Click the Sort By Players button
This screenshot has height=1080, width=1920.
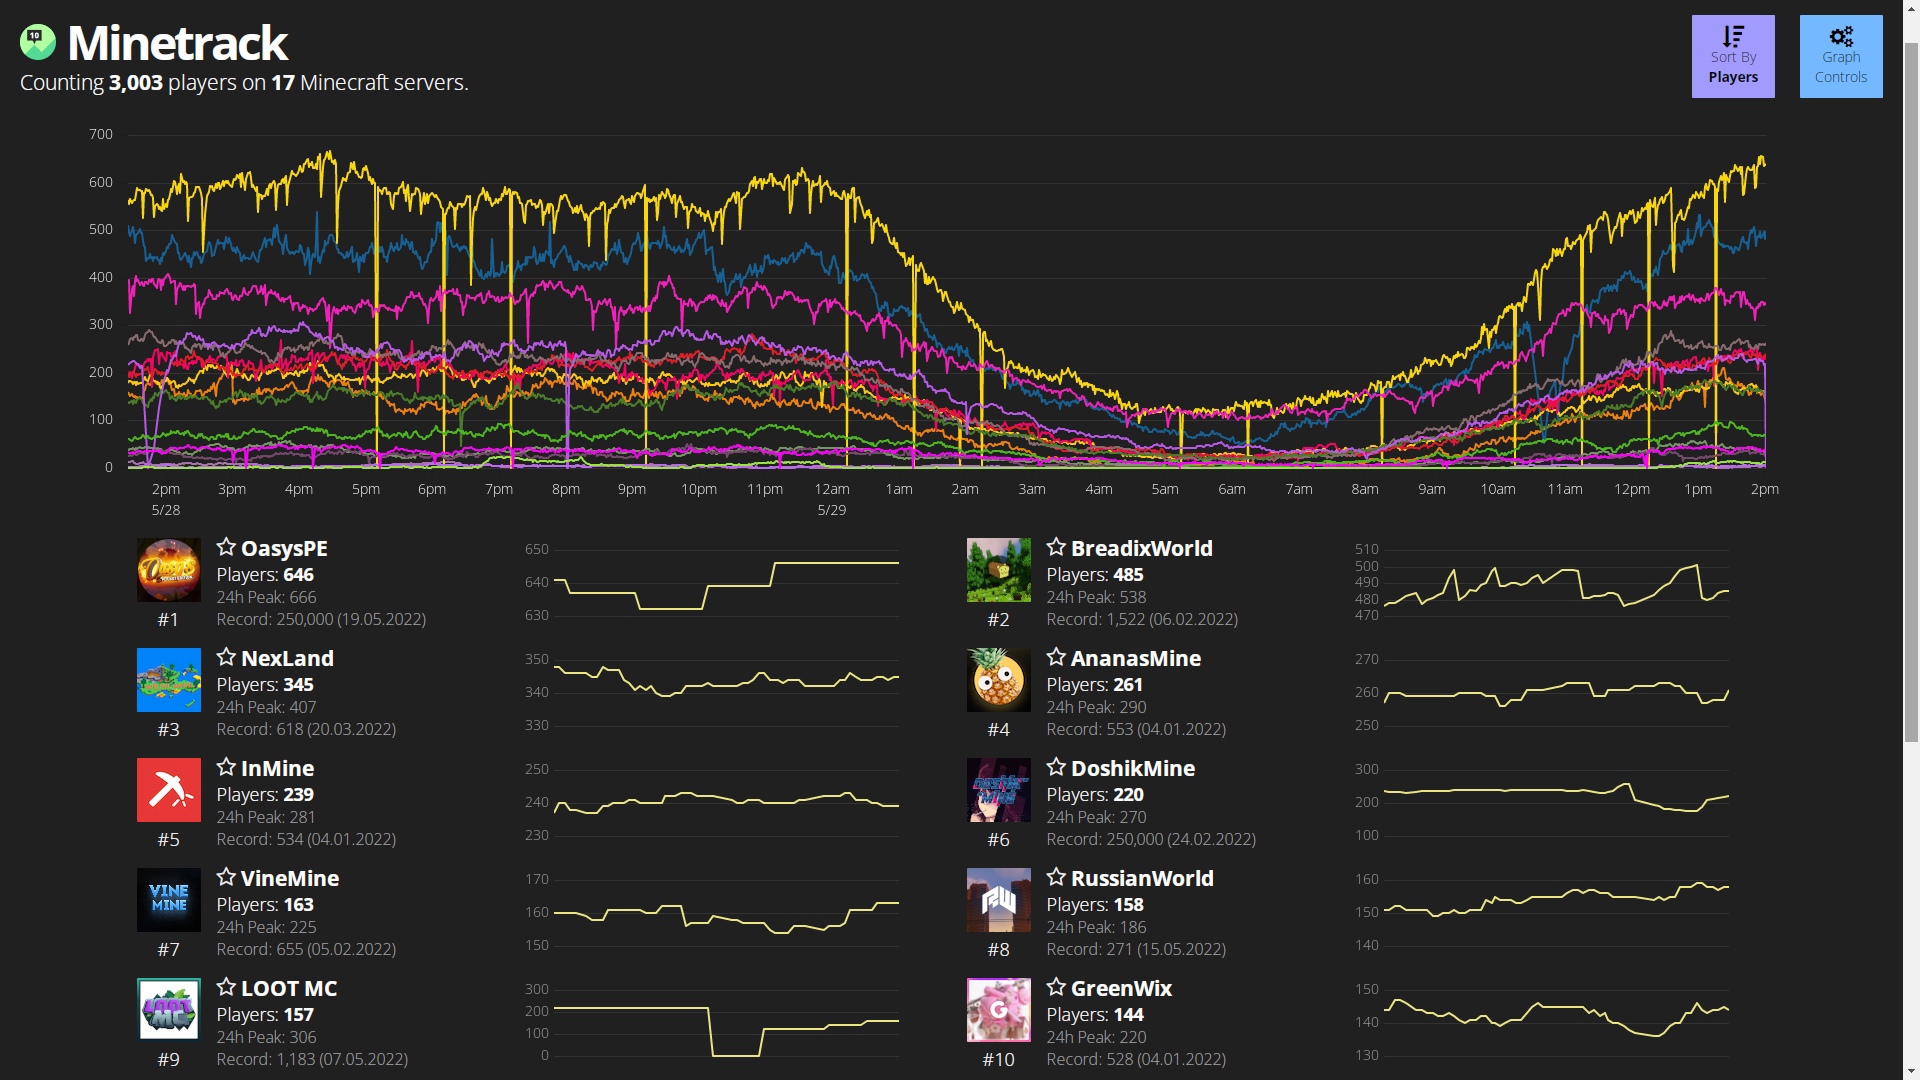[x=1732, y=57]
